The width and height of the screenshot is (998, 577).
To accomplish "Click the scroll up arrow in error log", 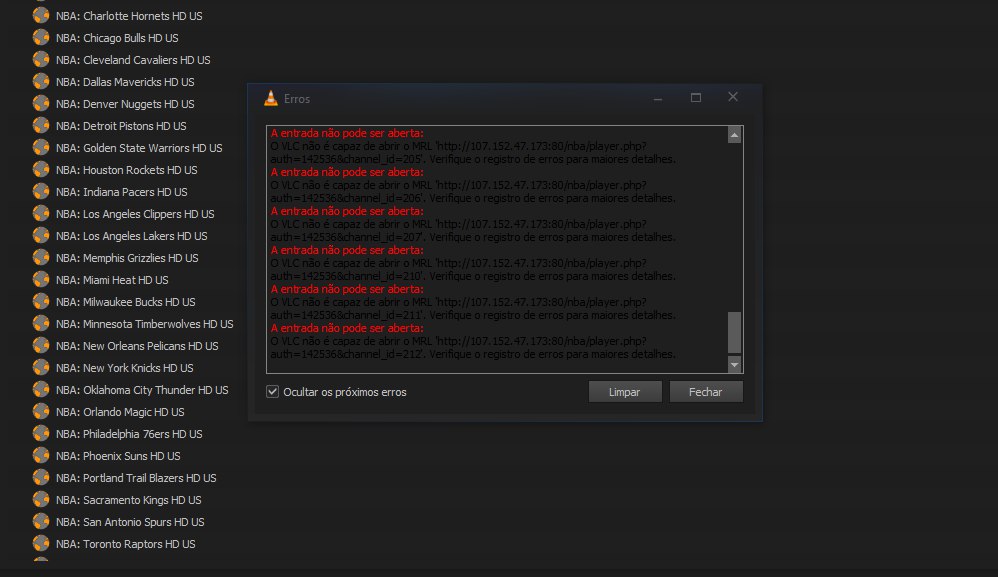I will point(734,135).
